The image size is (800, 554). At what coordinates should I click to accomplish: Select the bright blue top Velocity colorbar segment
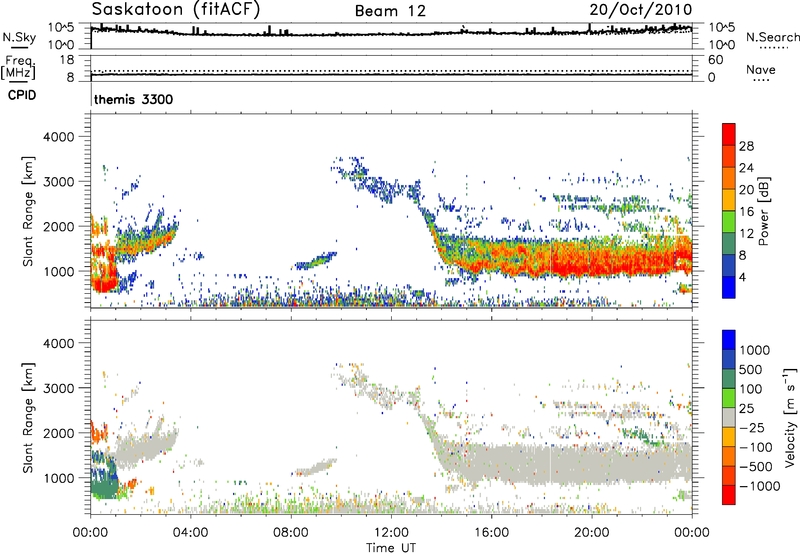(729, 340)
